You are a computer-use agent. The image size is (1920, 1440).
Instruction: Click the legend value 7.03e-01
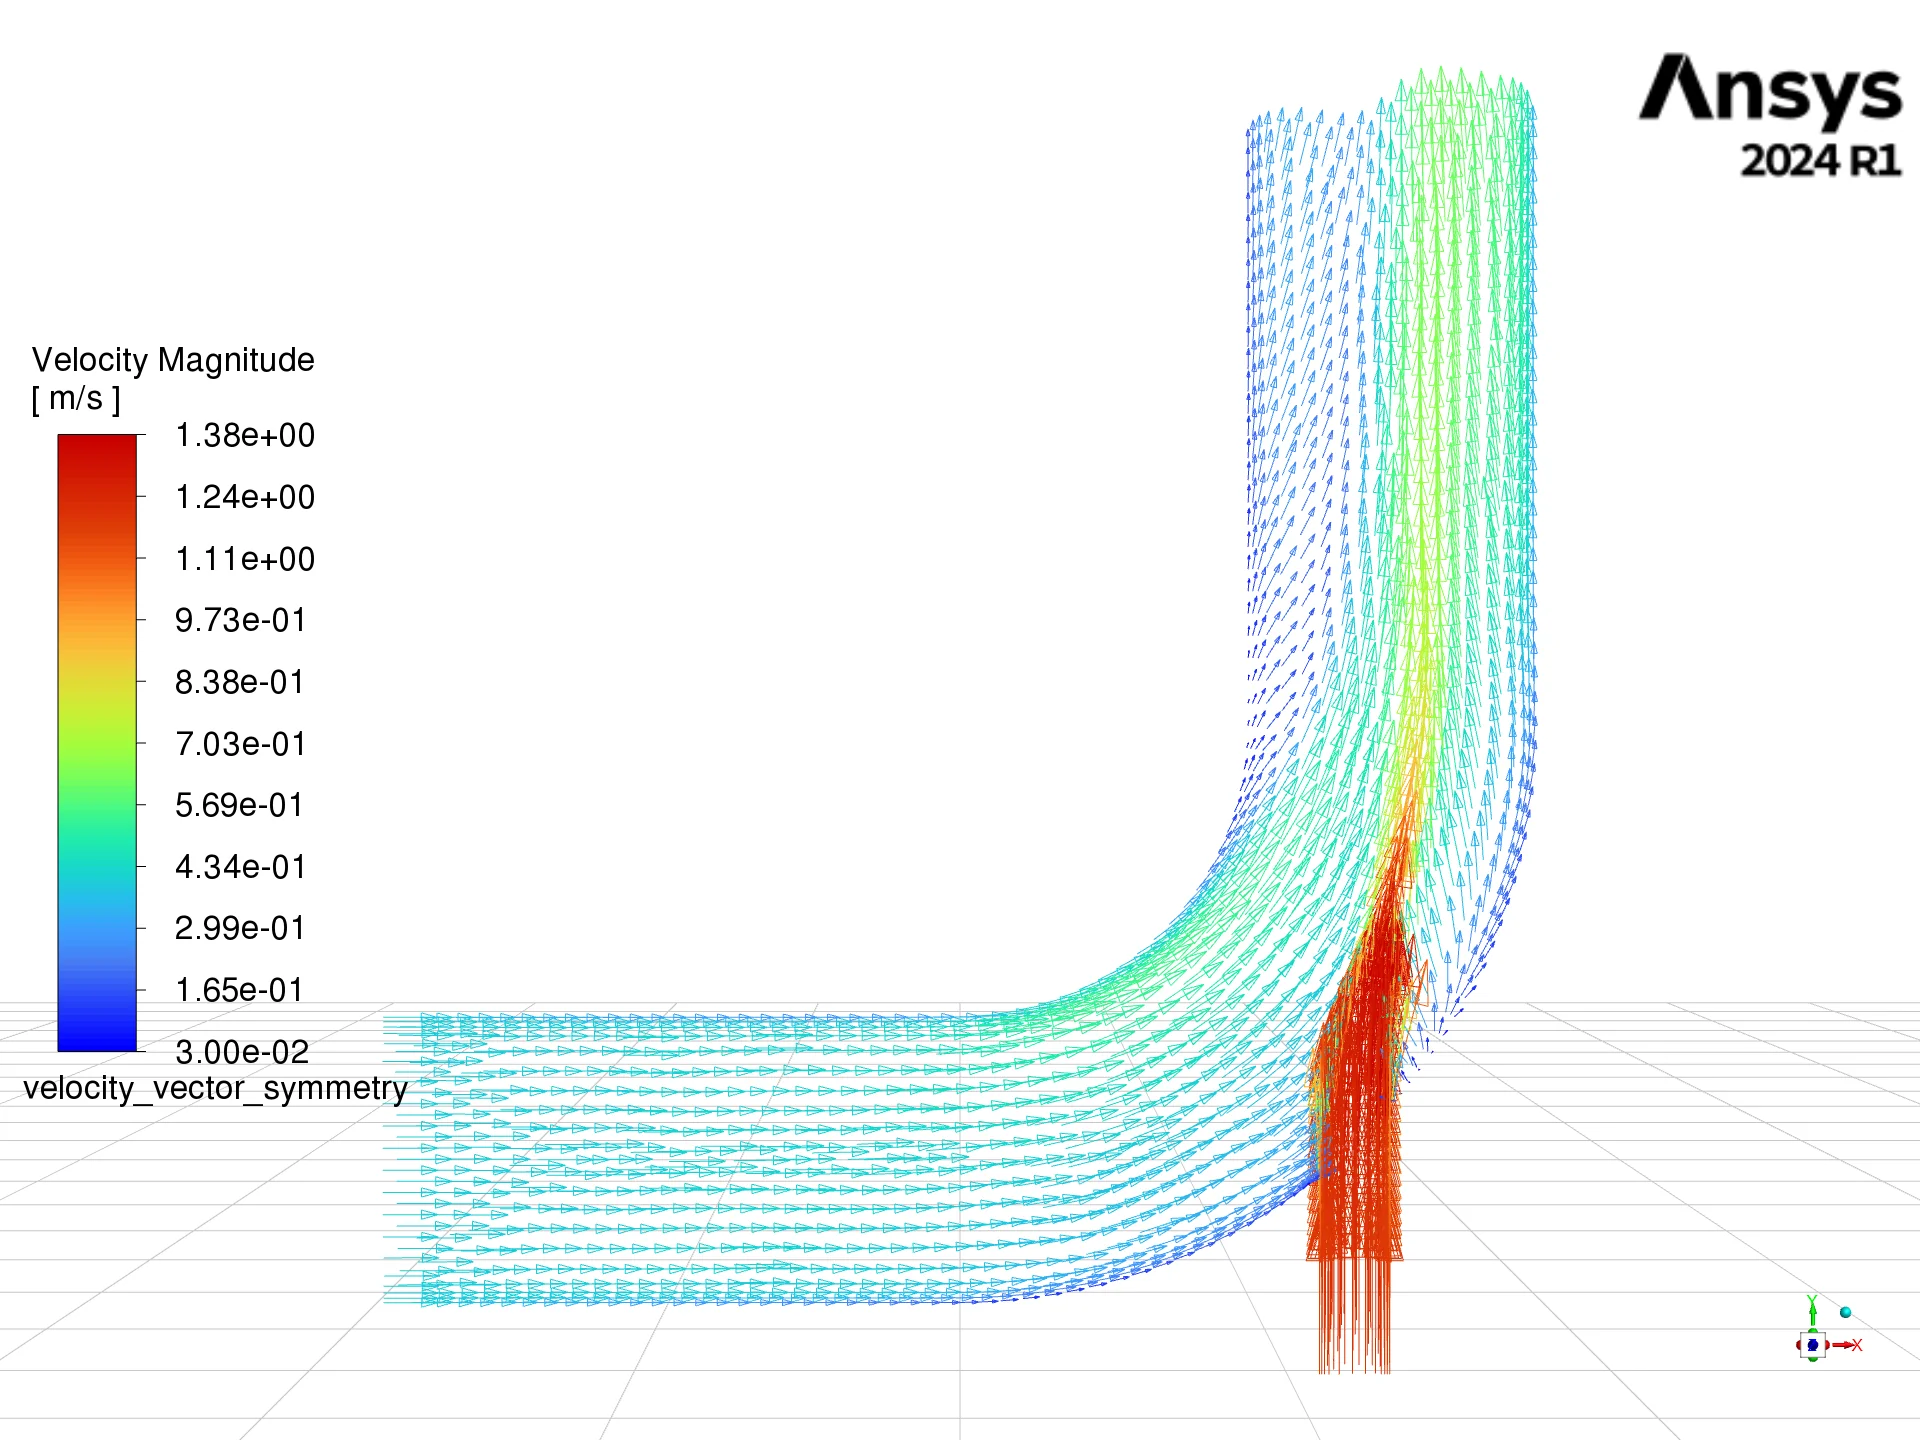click(240, 744)
